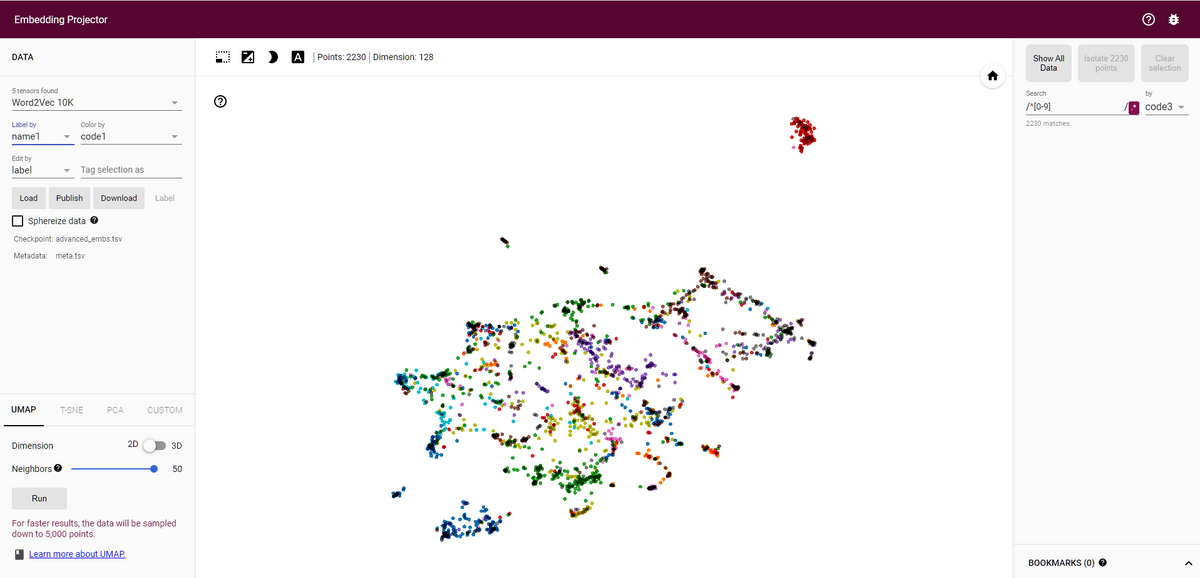
Task: Enable the Sphereize data checkbox
Action: (x=18, y=221)
